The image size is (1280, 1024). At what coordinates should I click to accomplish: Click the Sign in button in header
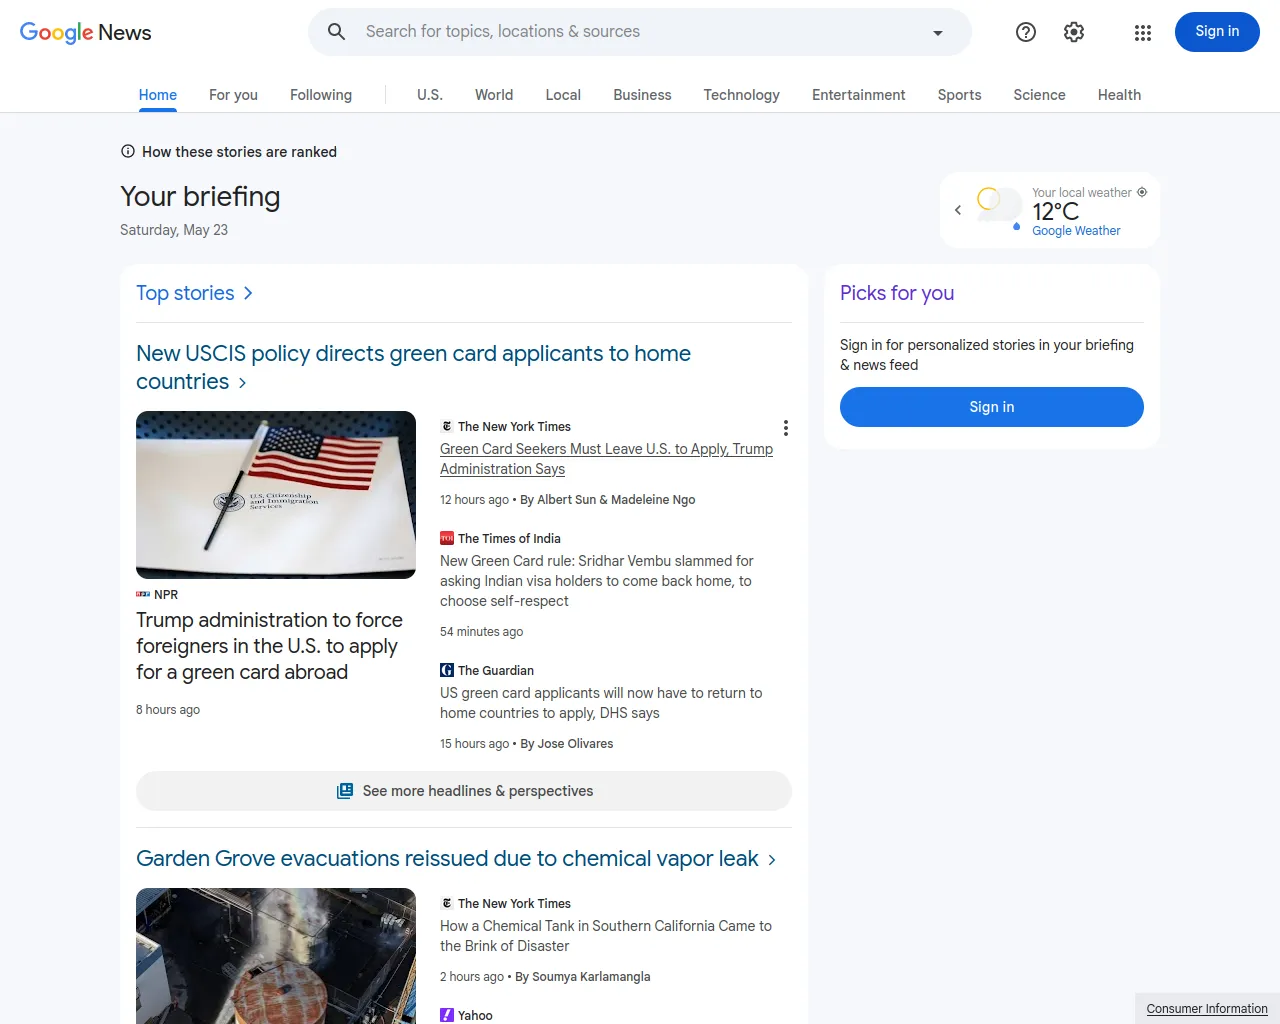point(1217,32)
